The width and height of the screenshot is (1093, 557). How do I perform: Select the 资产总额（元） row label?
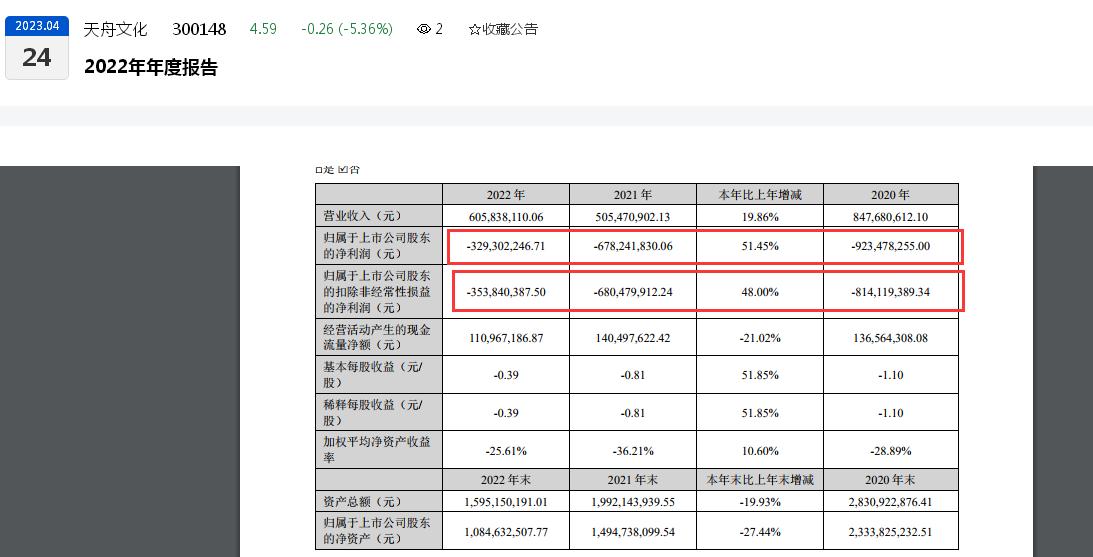coord(360,501)
